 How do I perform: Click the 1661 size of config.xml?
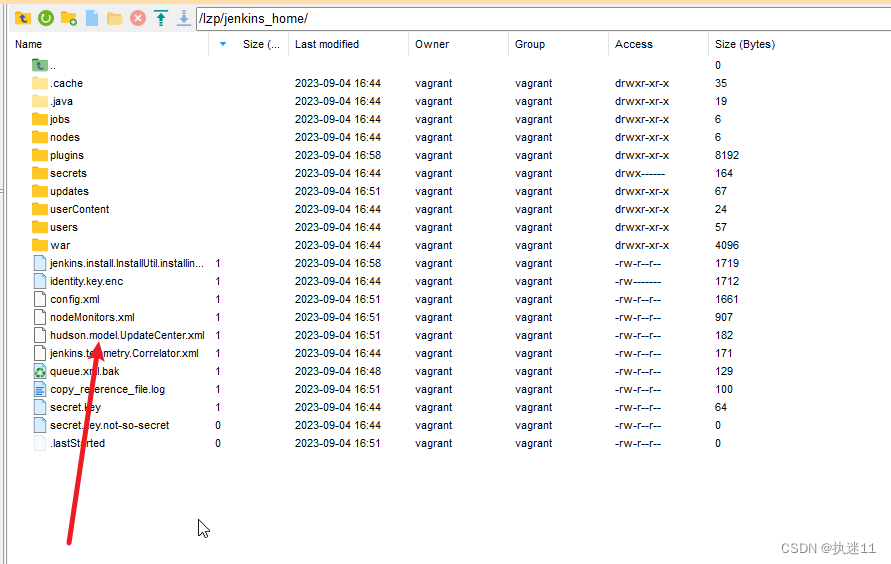pyautogui.click(x=727, y=299)
